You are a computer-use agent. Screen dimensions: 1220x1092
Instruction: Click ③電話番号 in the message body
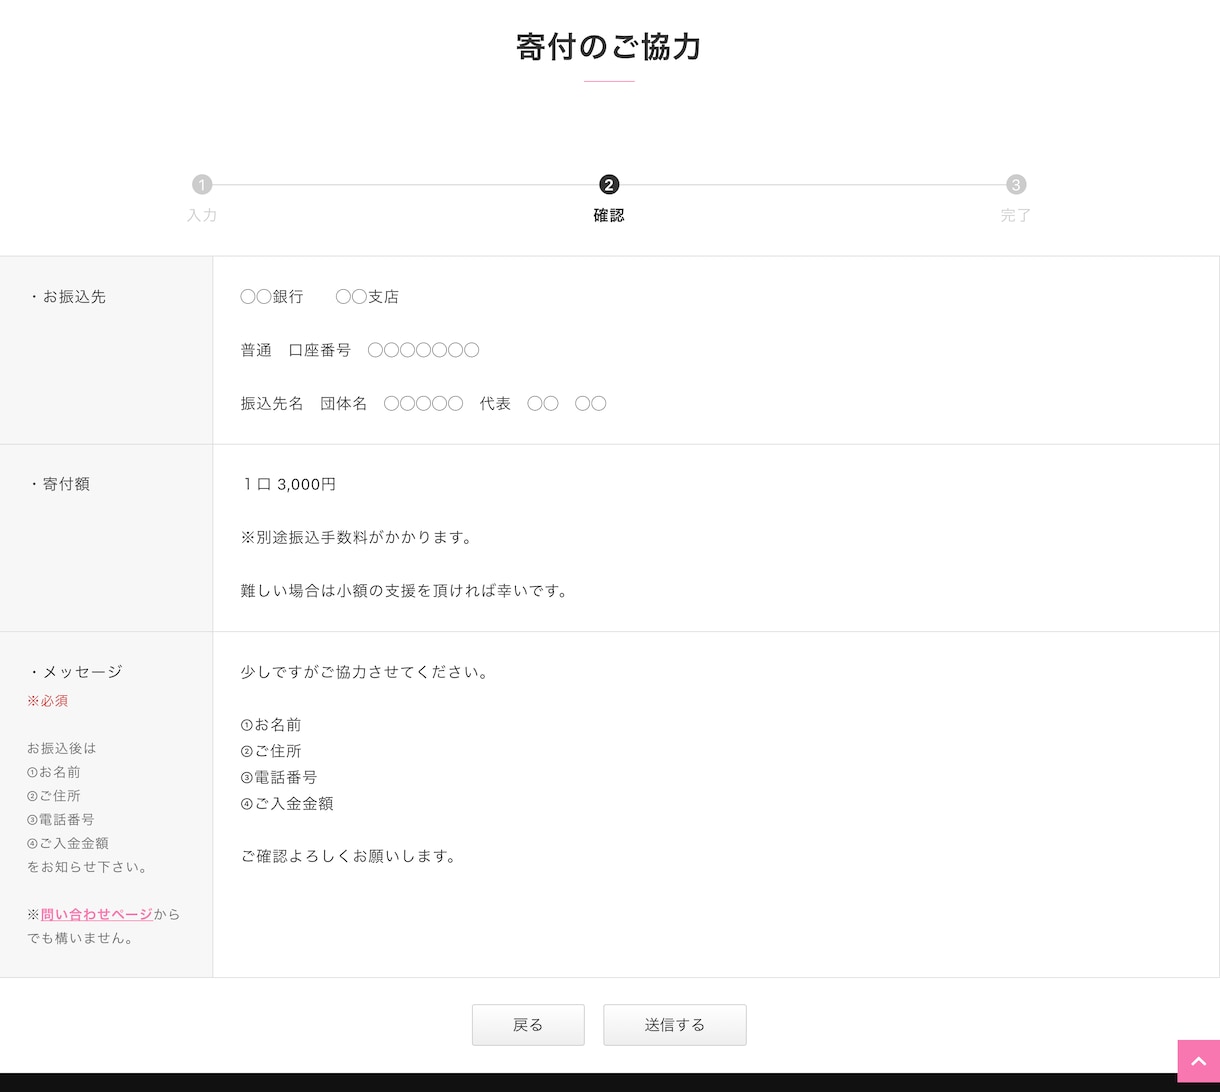(x=279, y=777)
